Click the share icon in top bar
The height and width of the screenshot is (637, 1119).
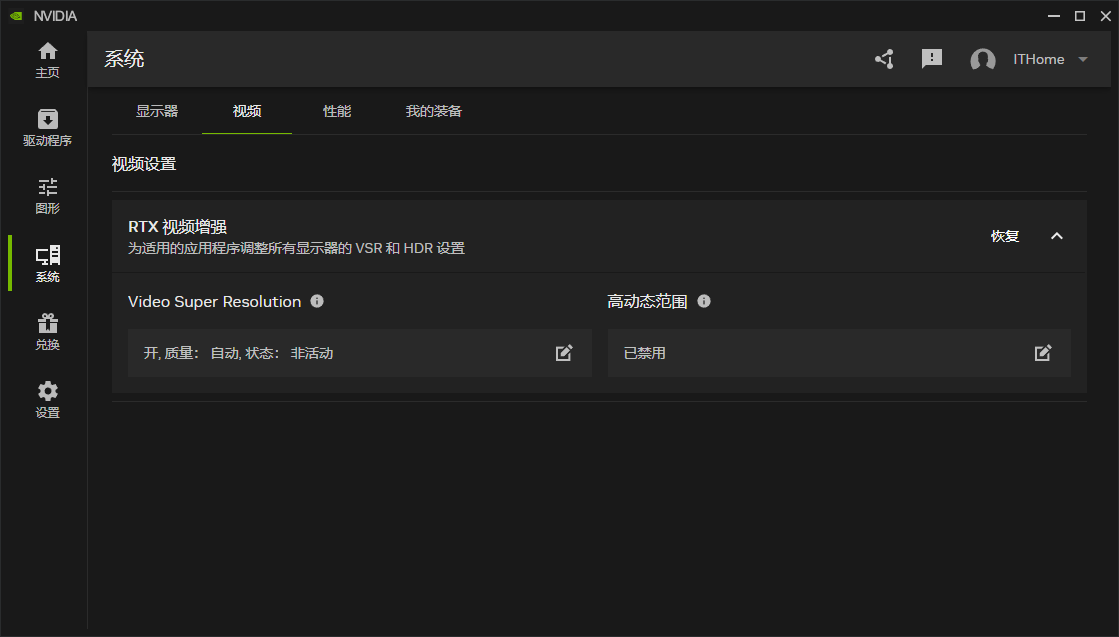884,59
